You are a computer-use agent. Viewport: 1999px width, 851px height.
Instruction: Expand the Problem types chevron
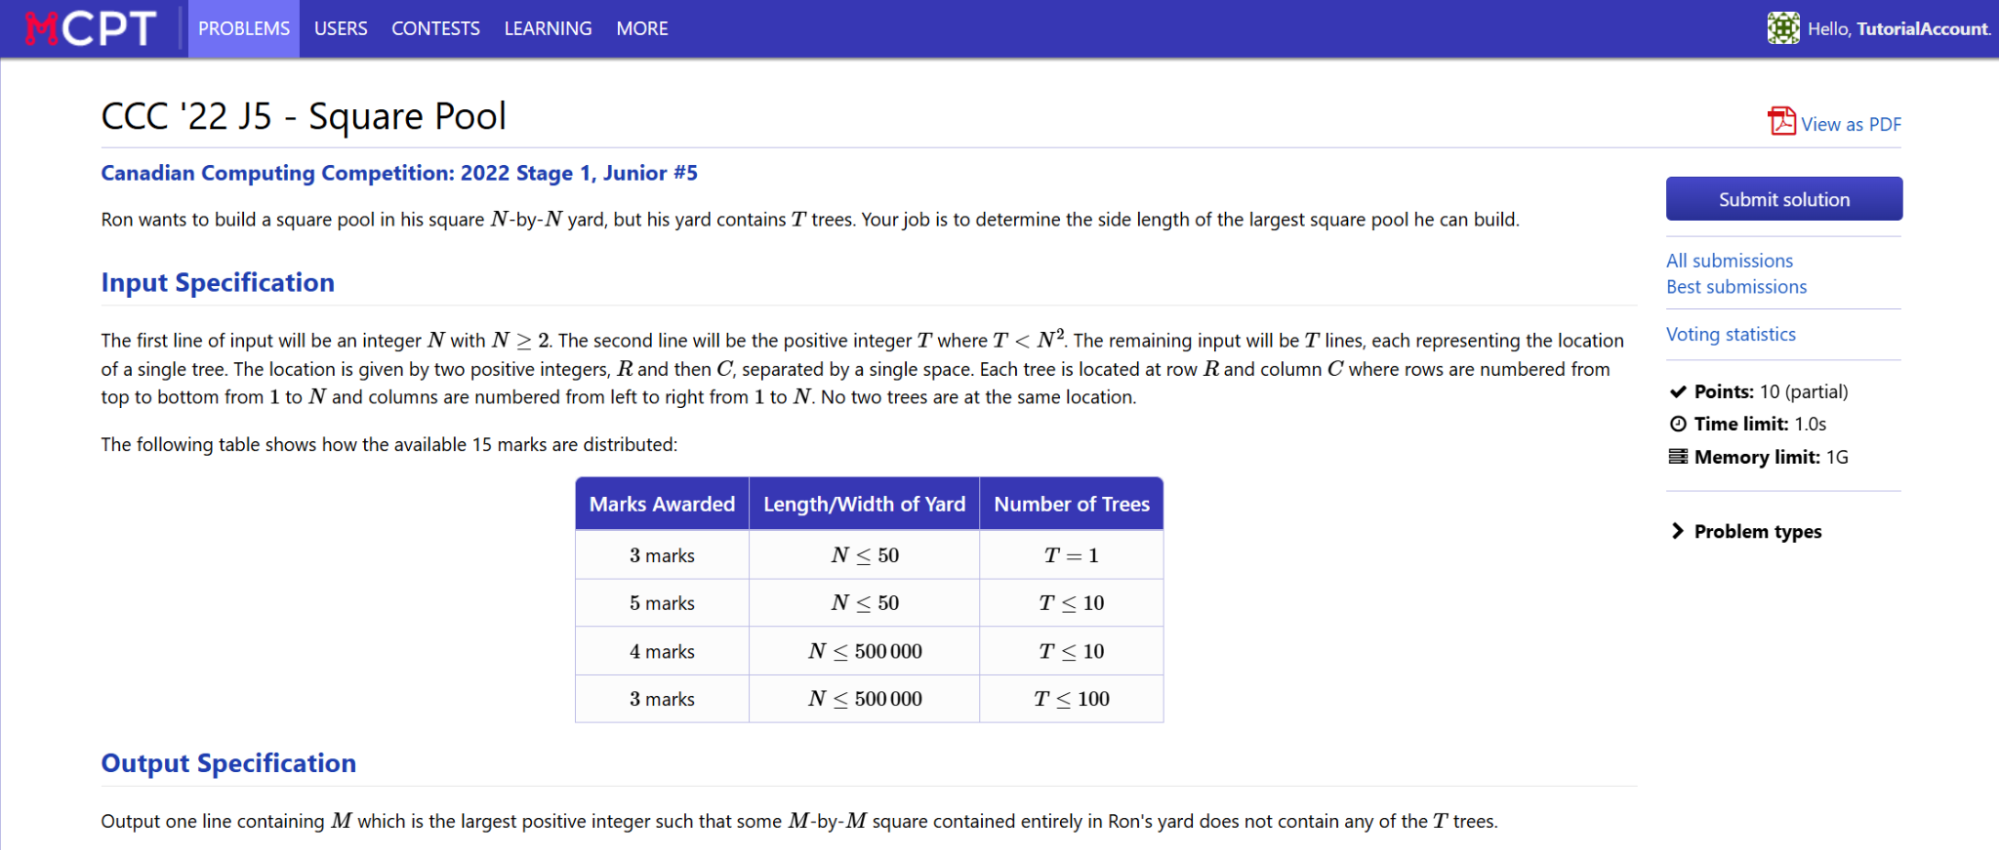(1677, 531)
